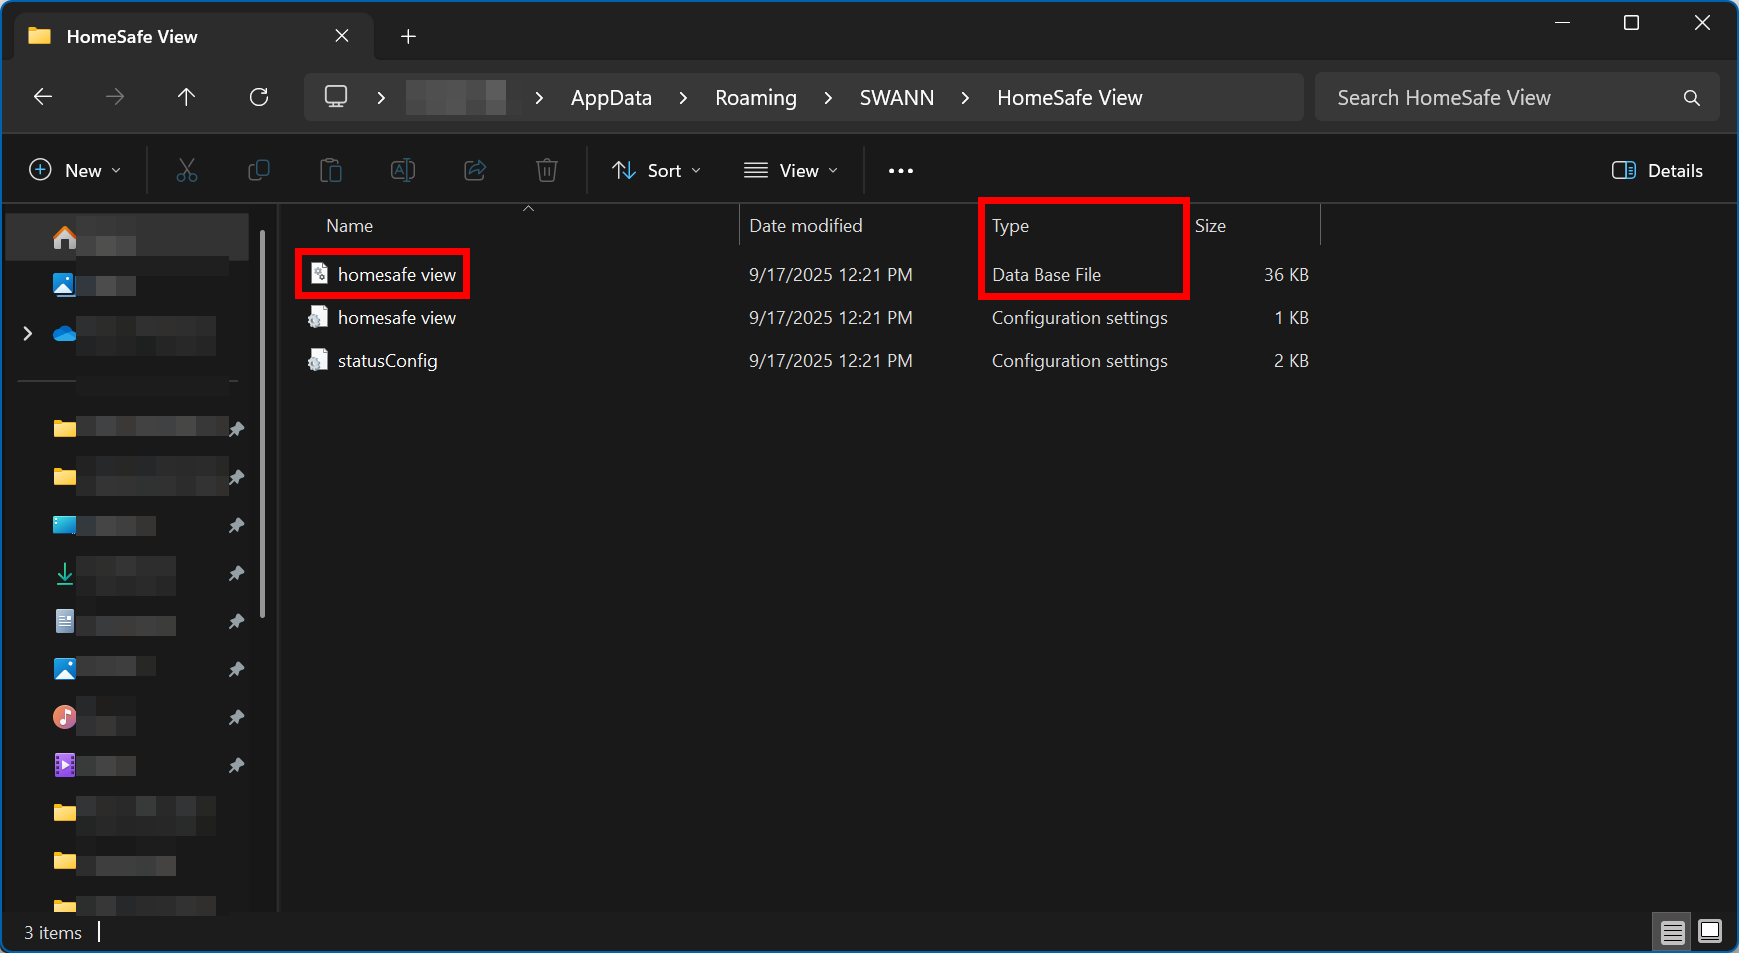
Task: Expand the OneDrive tree item
Action: 28,334
